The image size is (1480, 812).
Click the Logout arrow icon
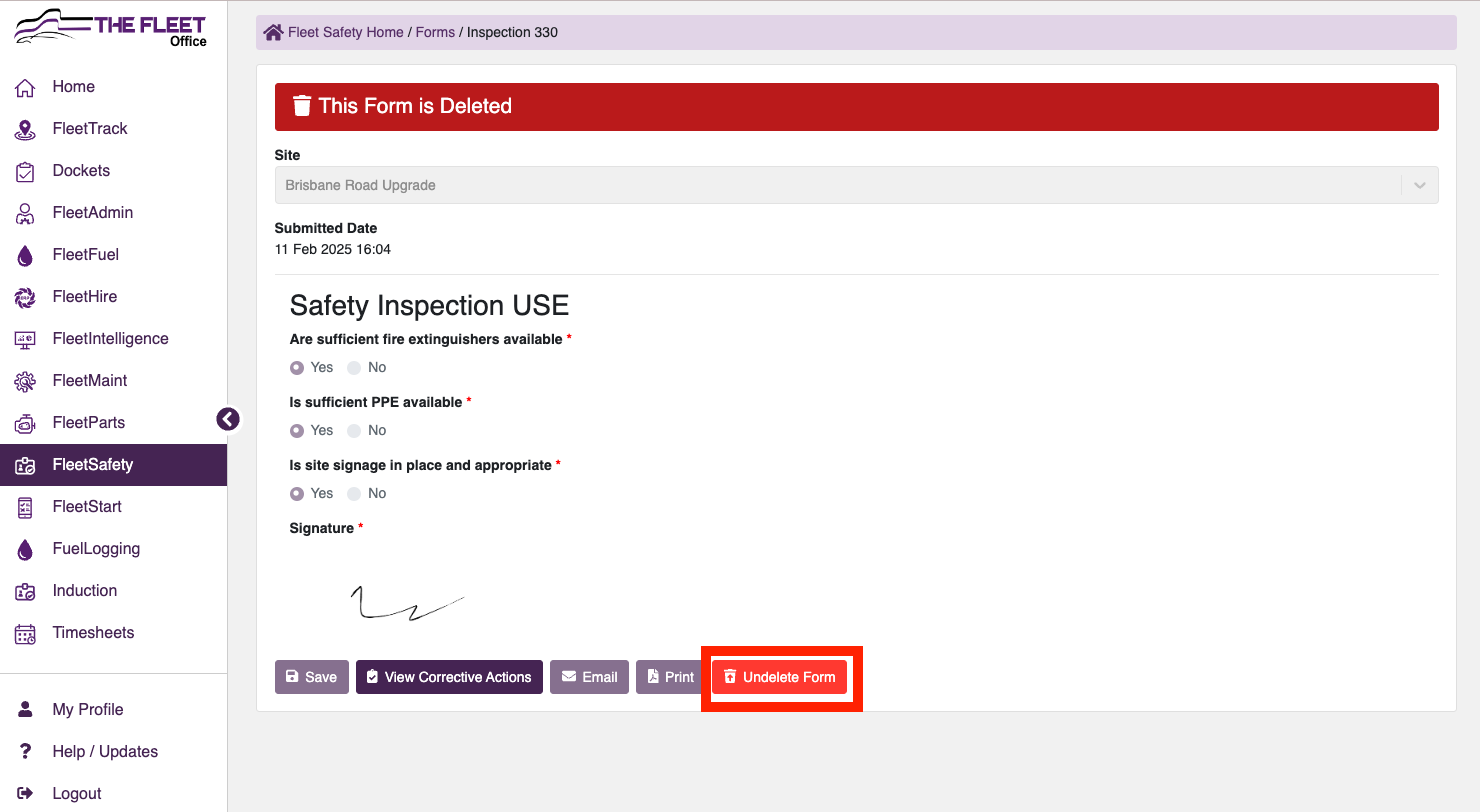tap(26, 793)
